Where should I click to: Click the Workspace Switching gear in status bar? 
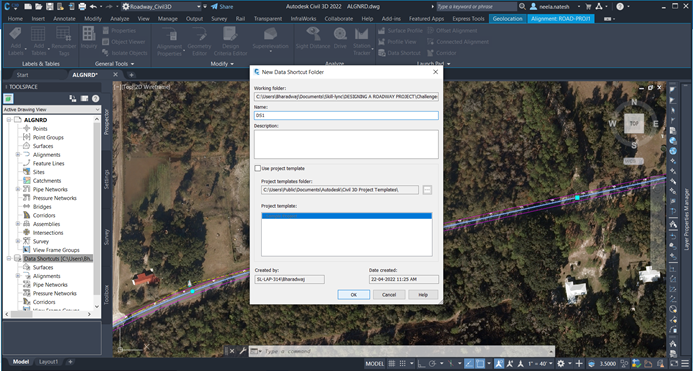pos(561,363)
